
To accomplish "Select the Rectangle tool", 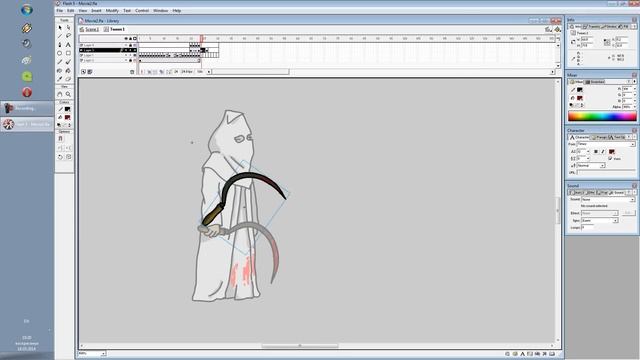I will (68, 53).
